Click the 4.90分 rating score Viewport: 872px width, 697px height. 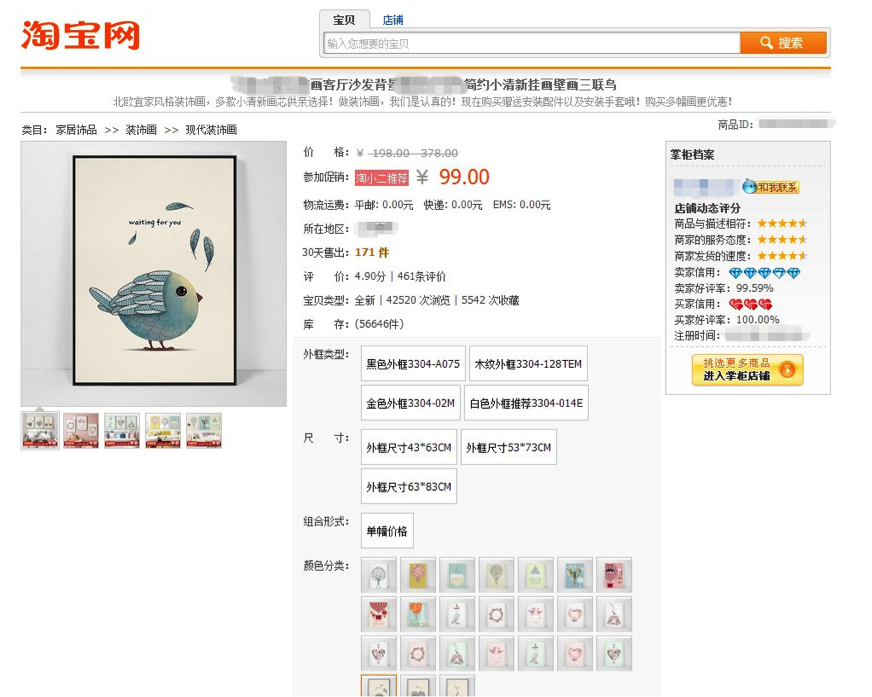pos(370,276)
